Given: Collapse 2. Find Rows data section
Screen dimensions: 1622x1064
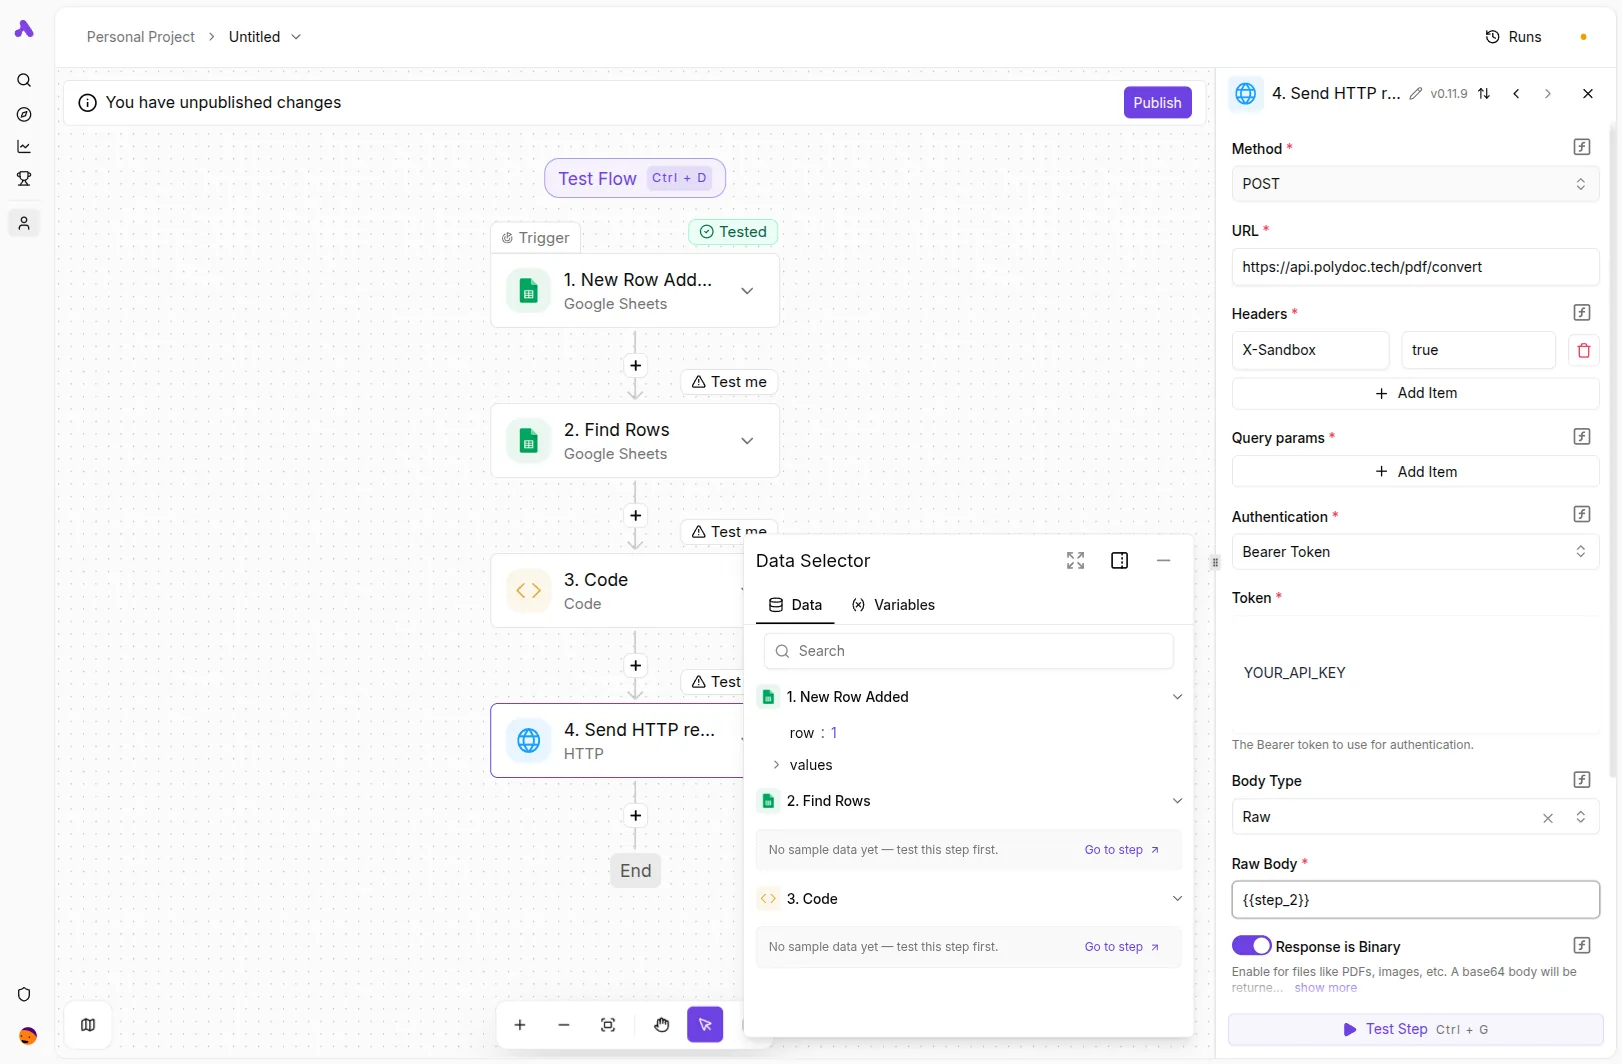Looking at the screenshot, I should [1177, 801].
